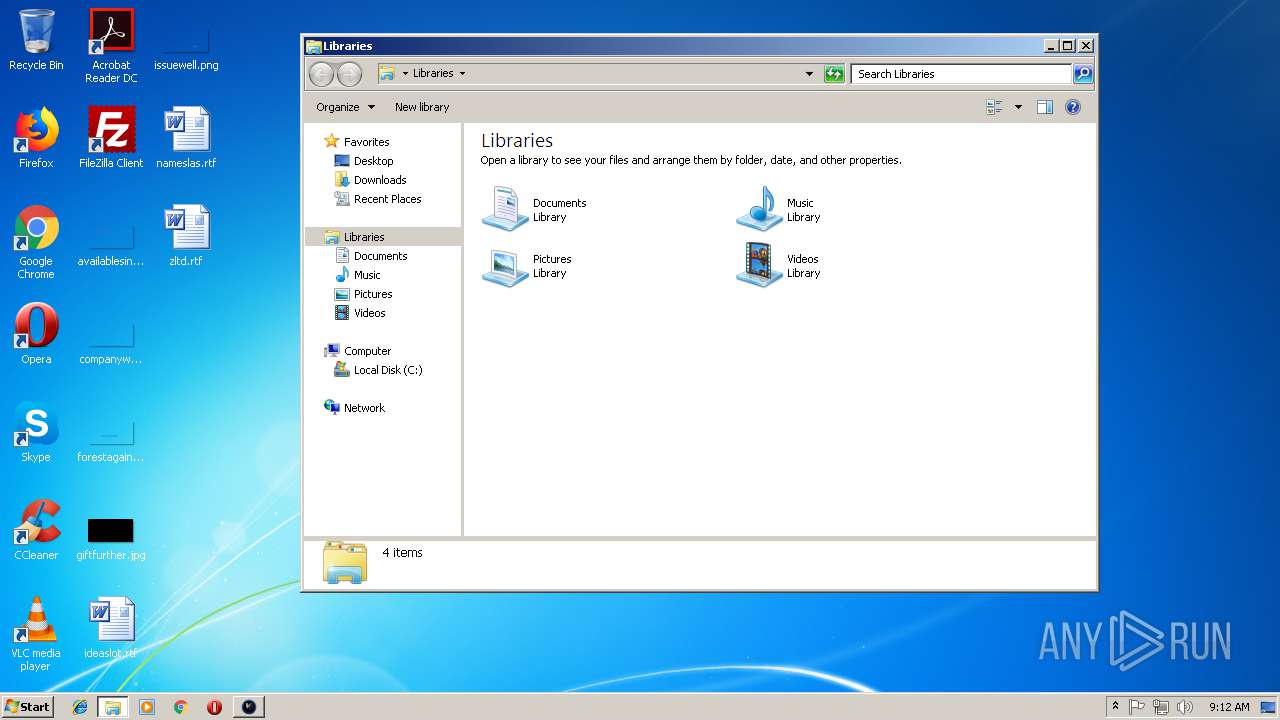Open the Organize menu

tap(345, 107)
